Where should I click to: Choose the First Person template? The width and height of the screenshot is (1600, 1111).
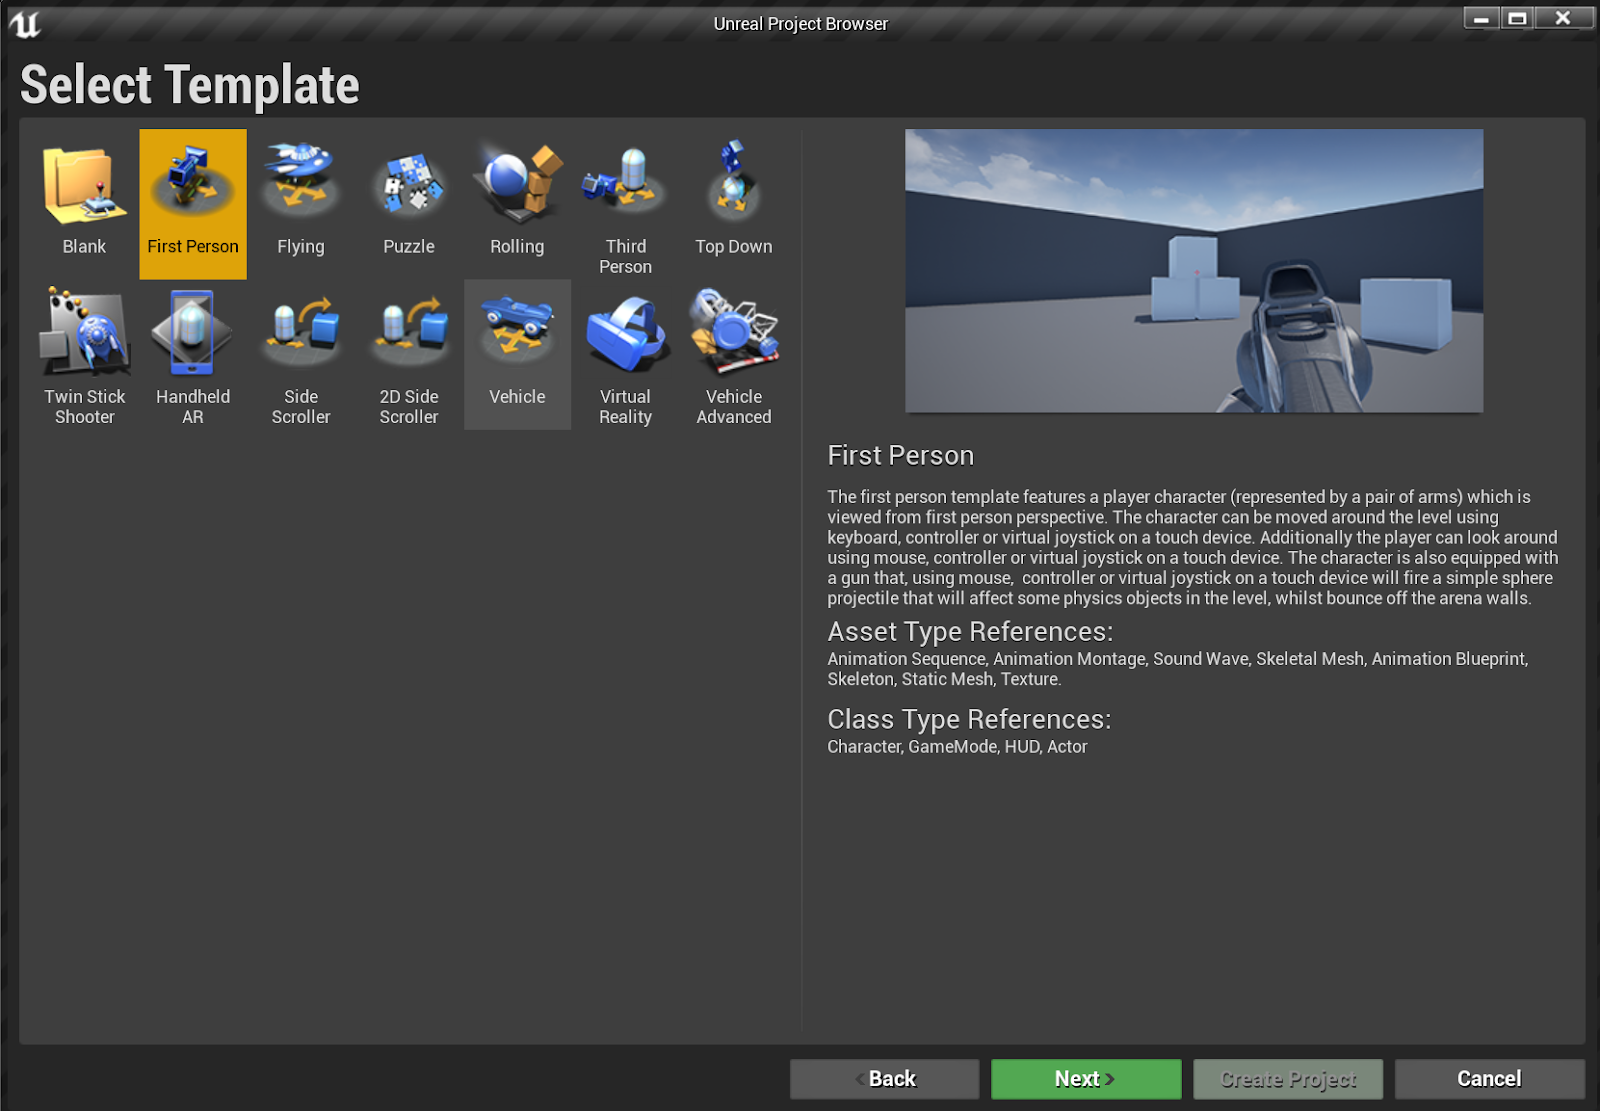coord(193,204)
